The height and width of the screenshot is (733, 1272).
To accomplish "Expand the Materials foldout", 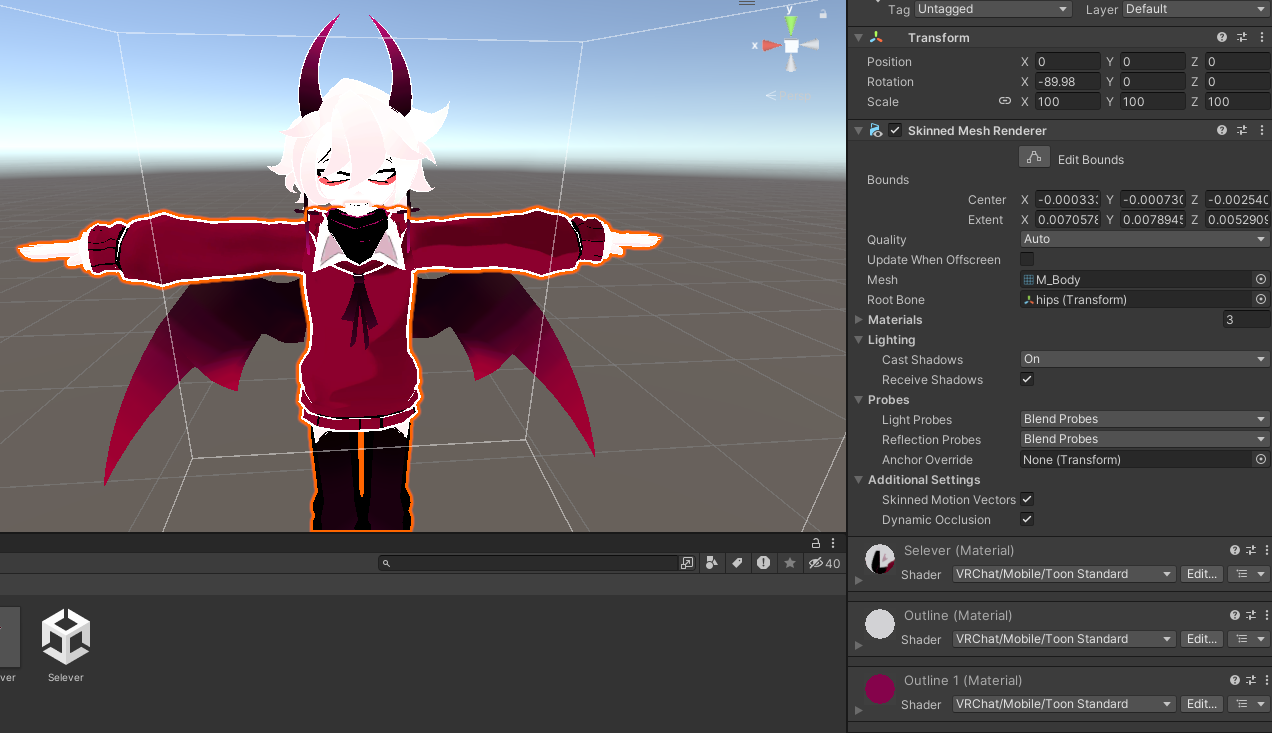I will 859,320.
